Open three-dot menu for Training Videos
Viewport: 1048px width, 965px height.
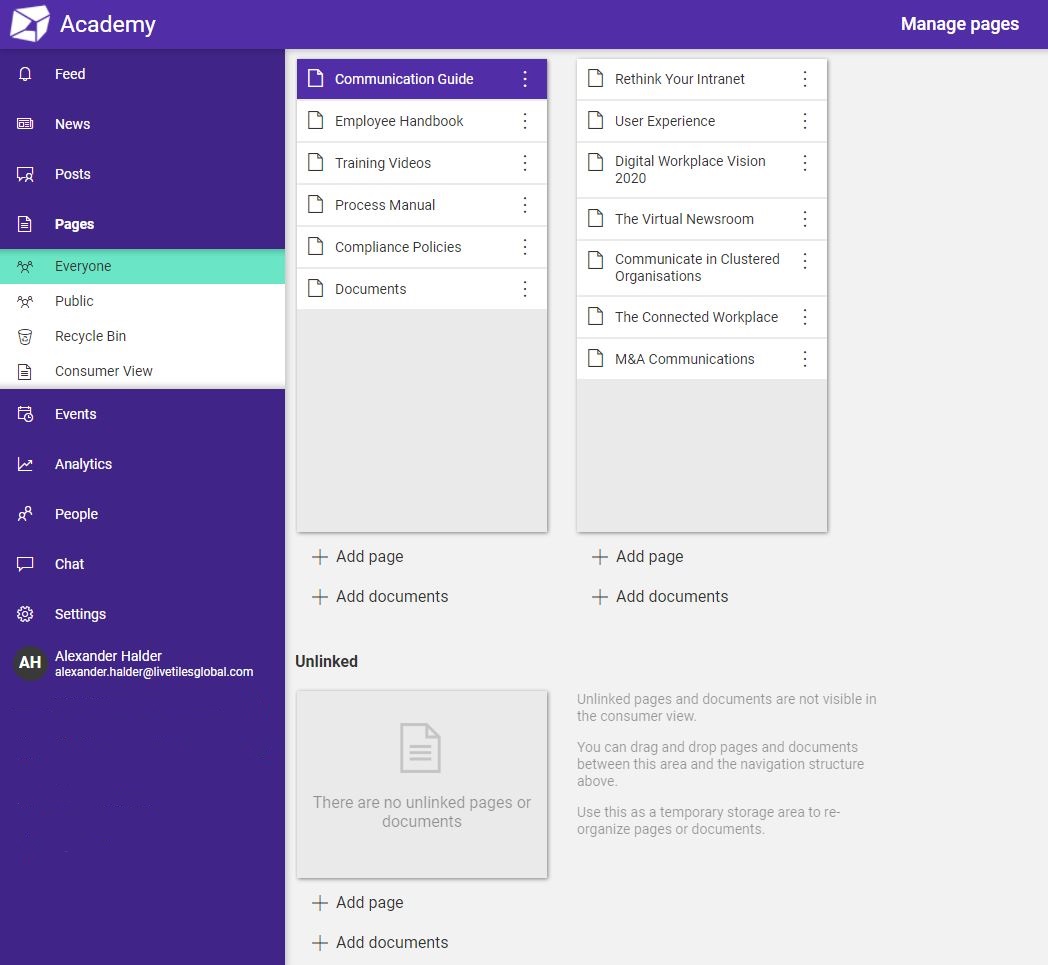[x=525, y=162]
